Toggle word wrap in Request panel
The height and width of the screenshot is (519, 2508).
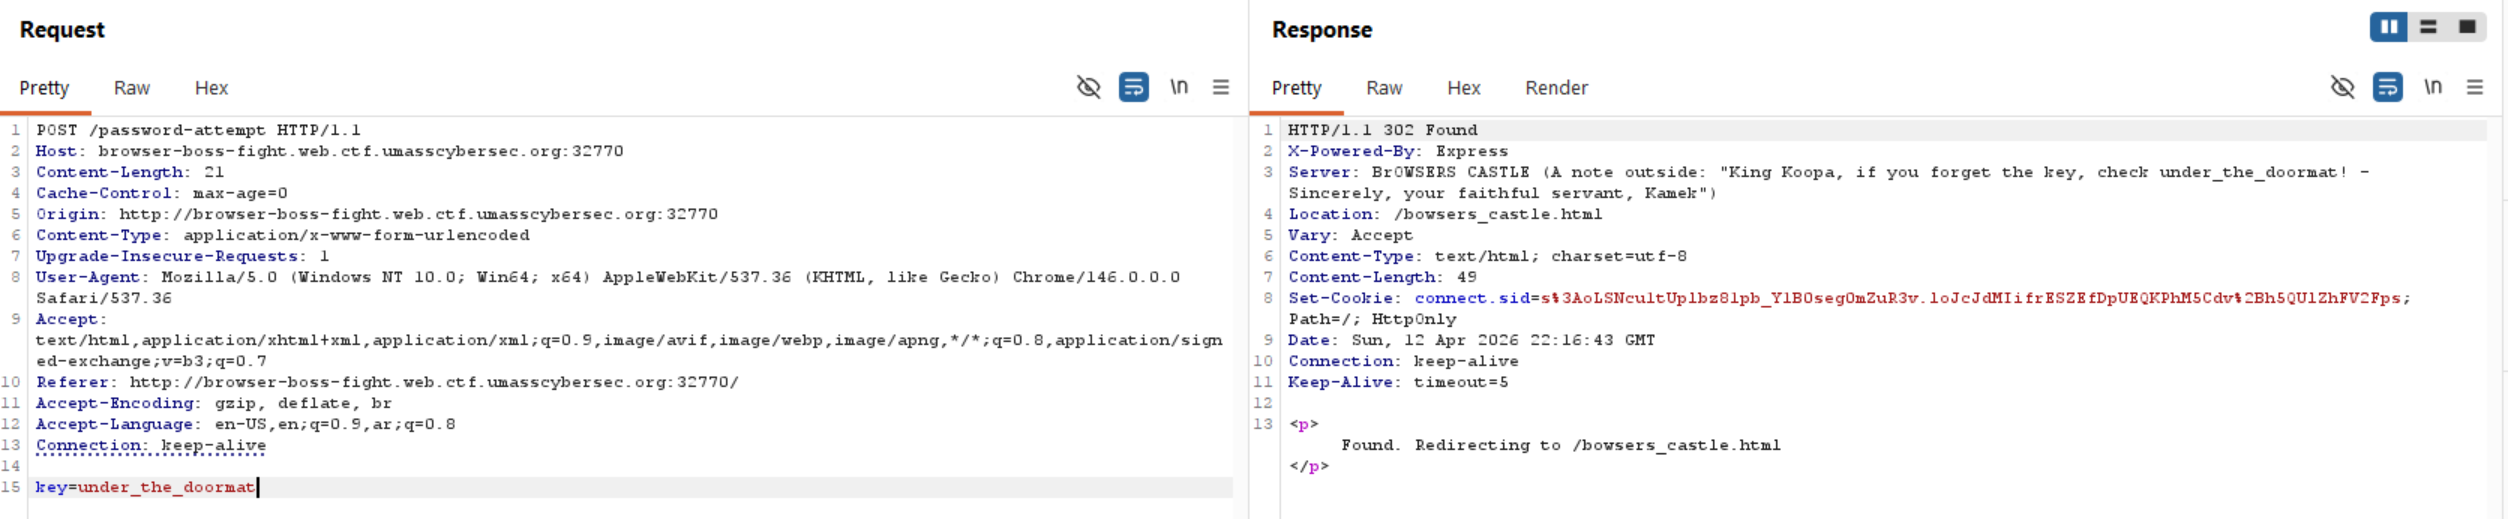coord(1133,88)
